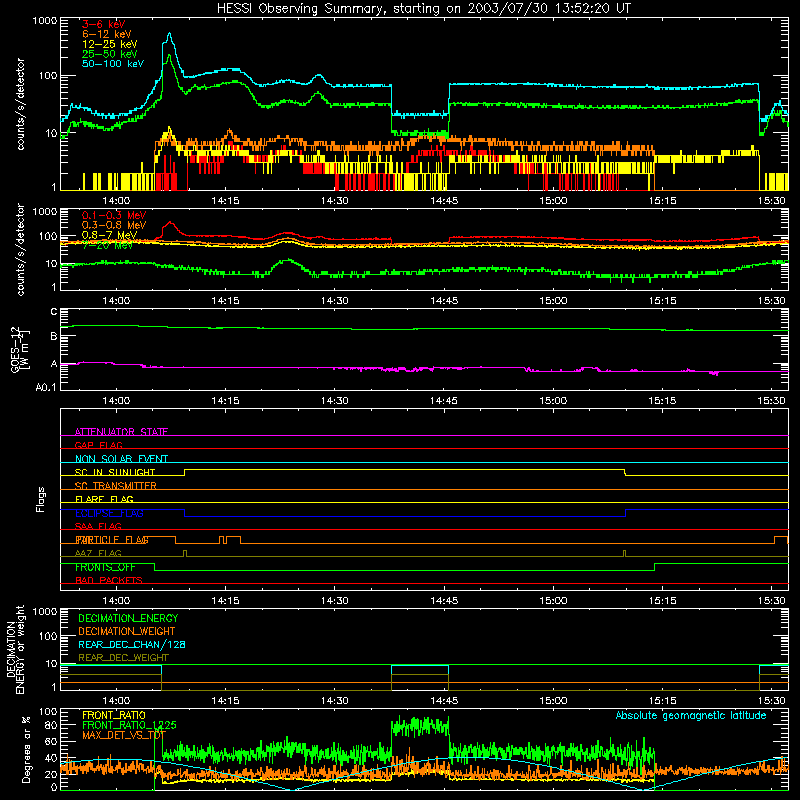Image resolution: width=800 pixels, height=800 pixels.
Task: Click the DECIMATION or weight axis label
Action: pos(15,650)
